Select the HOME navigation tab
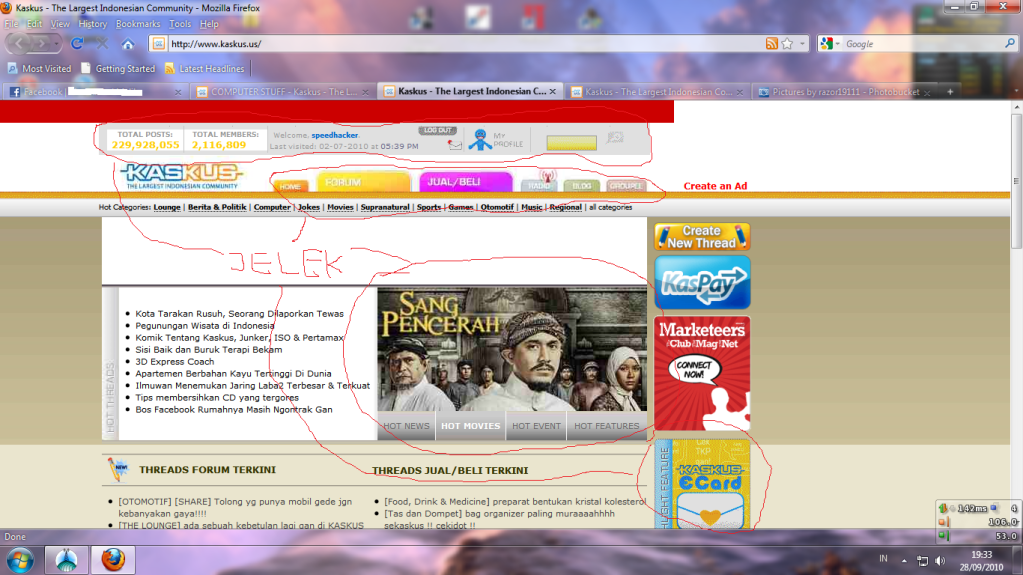This screenshot has width=1023, height=575. [290, 186]
